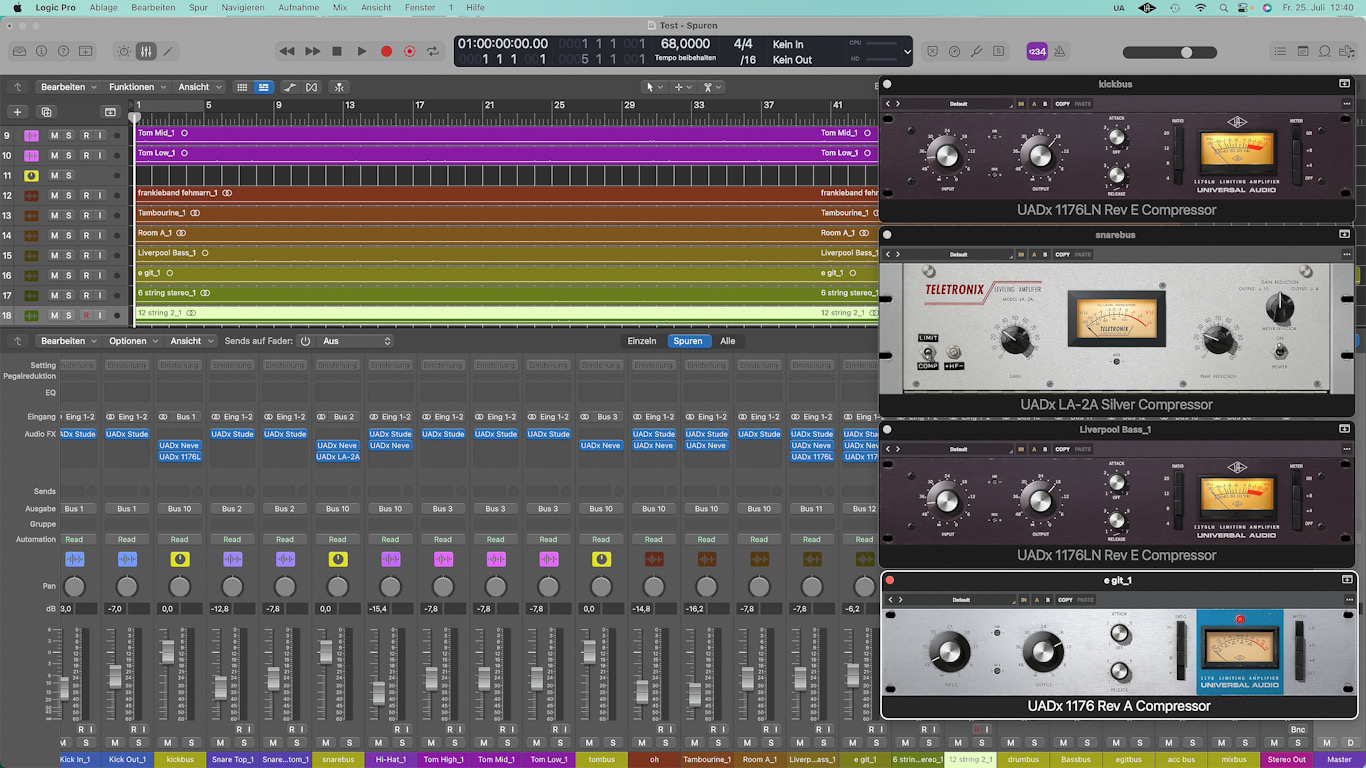
Task: Click IN button on kickbus plug-in window
Action: (x=1021, y=104)
